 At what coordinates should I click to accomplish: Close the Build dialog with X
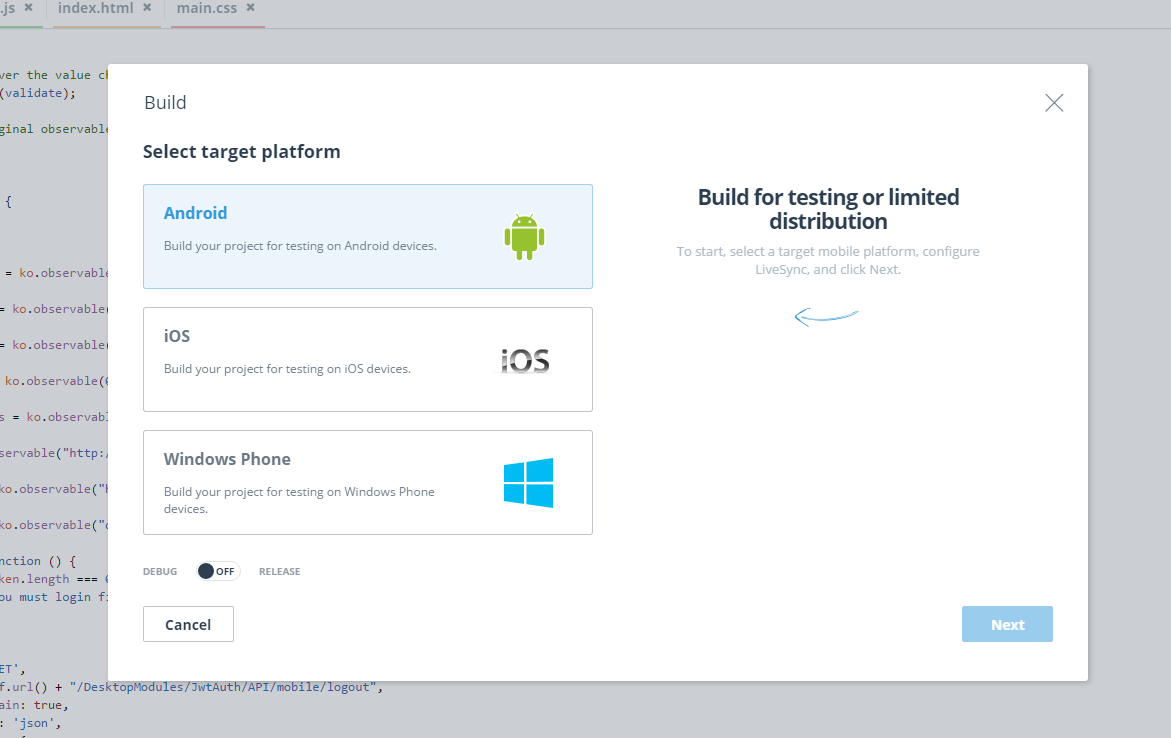click(x=1054, y=102)
